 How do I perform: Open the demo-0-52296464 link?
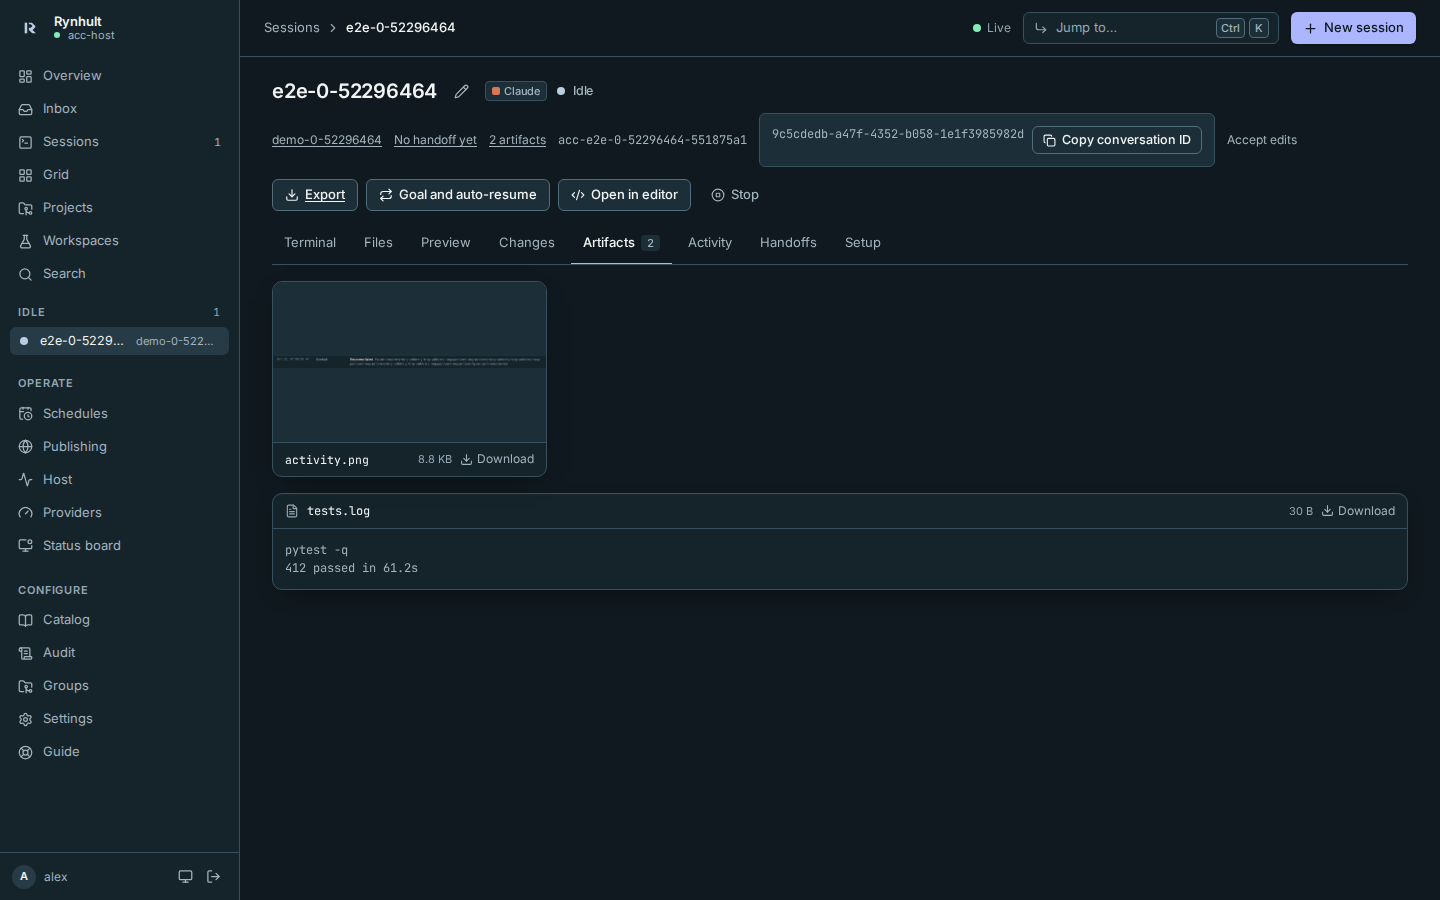pyautogui.click(x=327, y=140)
